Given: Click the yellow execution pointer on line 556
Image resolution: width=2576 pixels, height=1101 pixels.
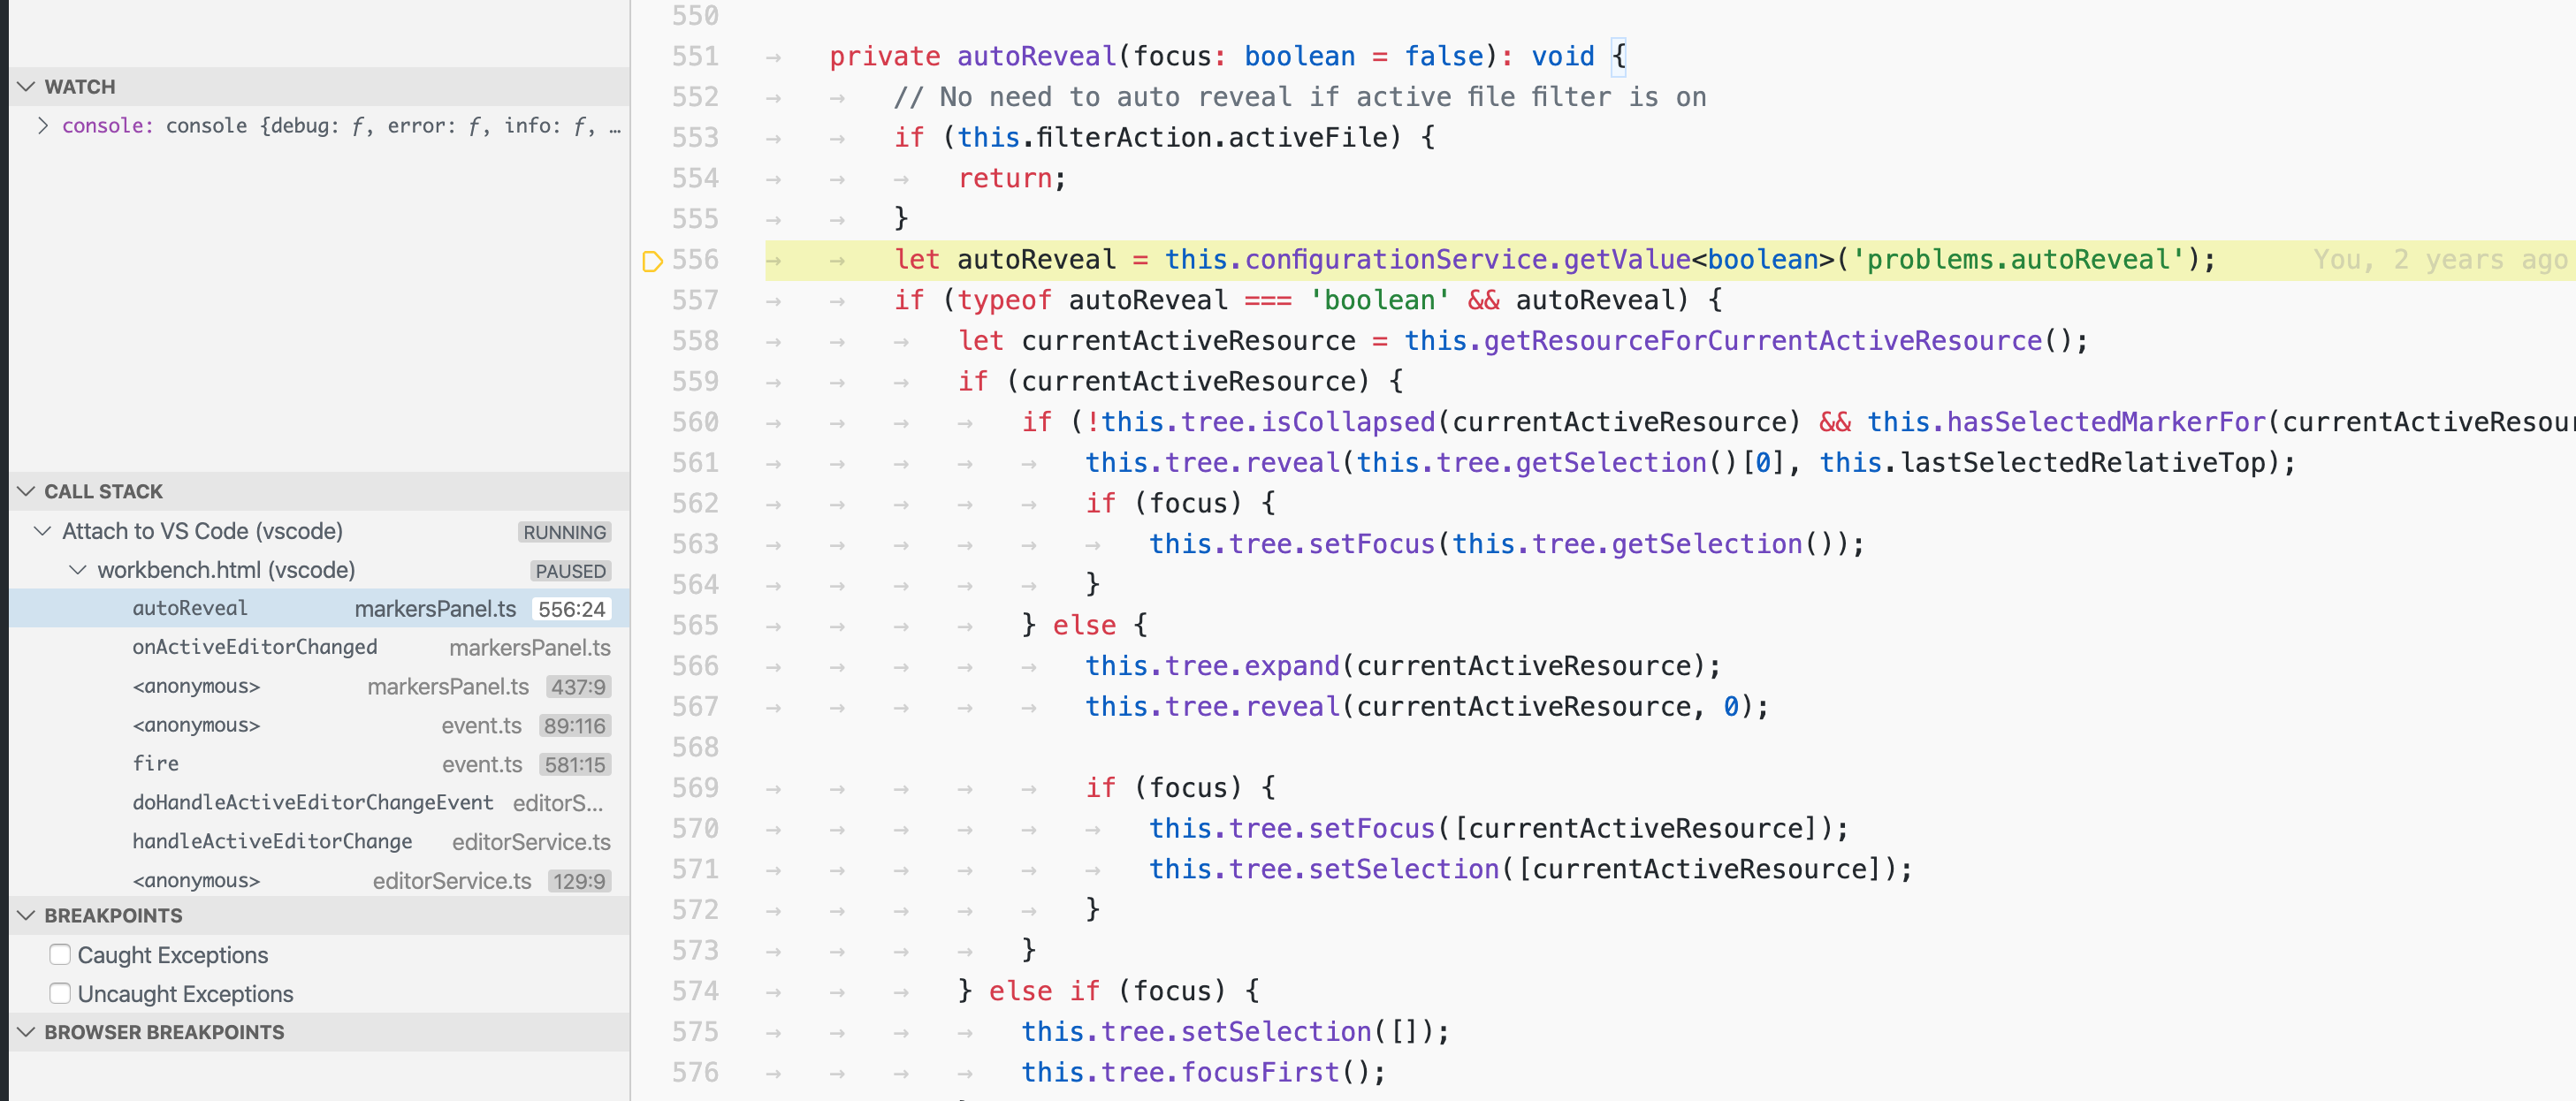Looking at the screenshot, I should click(x=655, y=259).
